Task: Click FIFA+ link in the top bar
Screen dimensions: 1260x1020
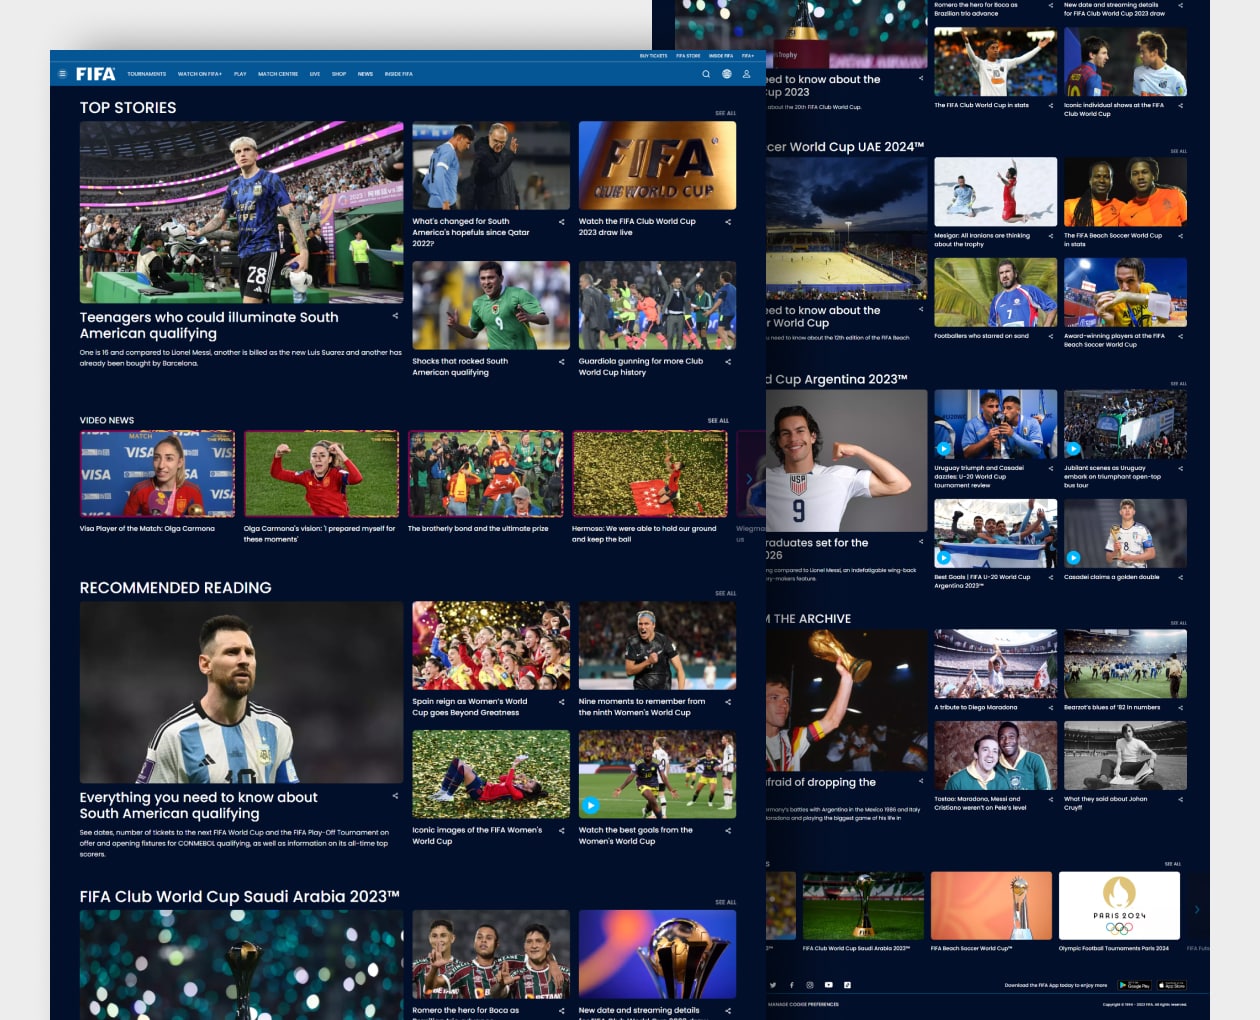Action: tap(748, 56)
